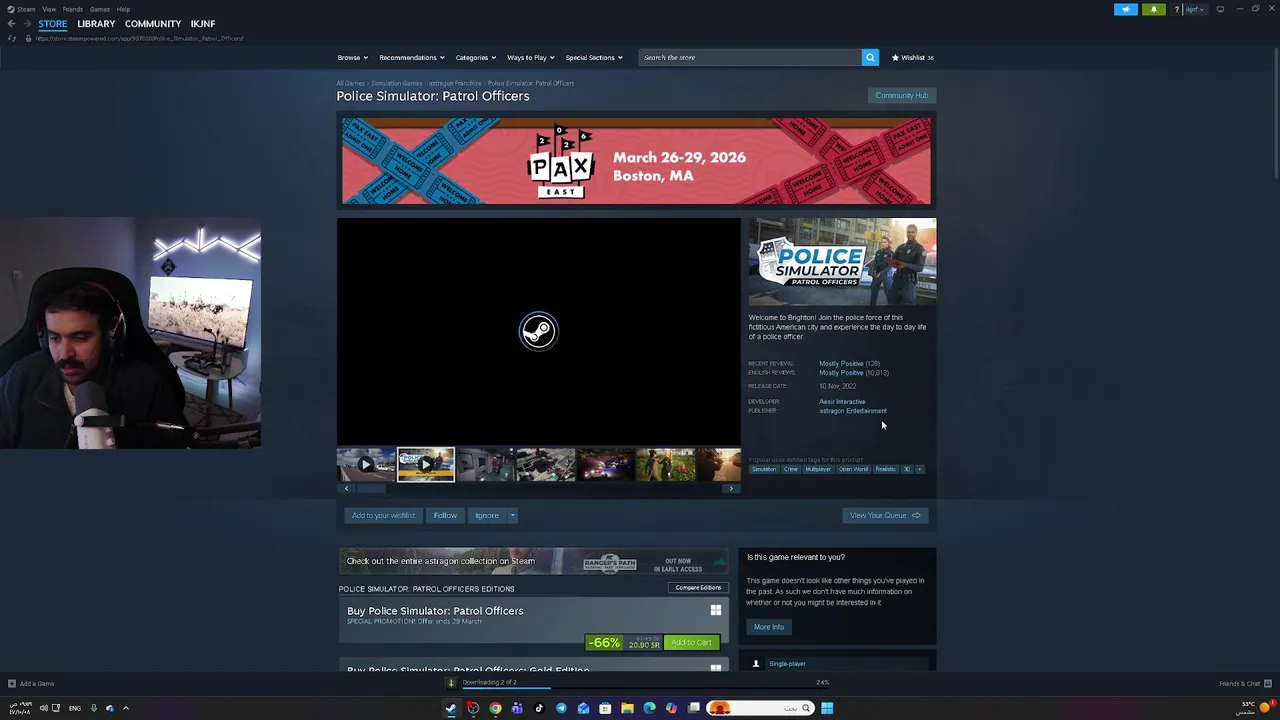Click the Steam logo loading in video player

[x=538, y=331]
